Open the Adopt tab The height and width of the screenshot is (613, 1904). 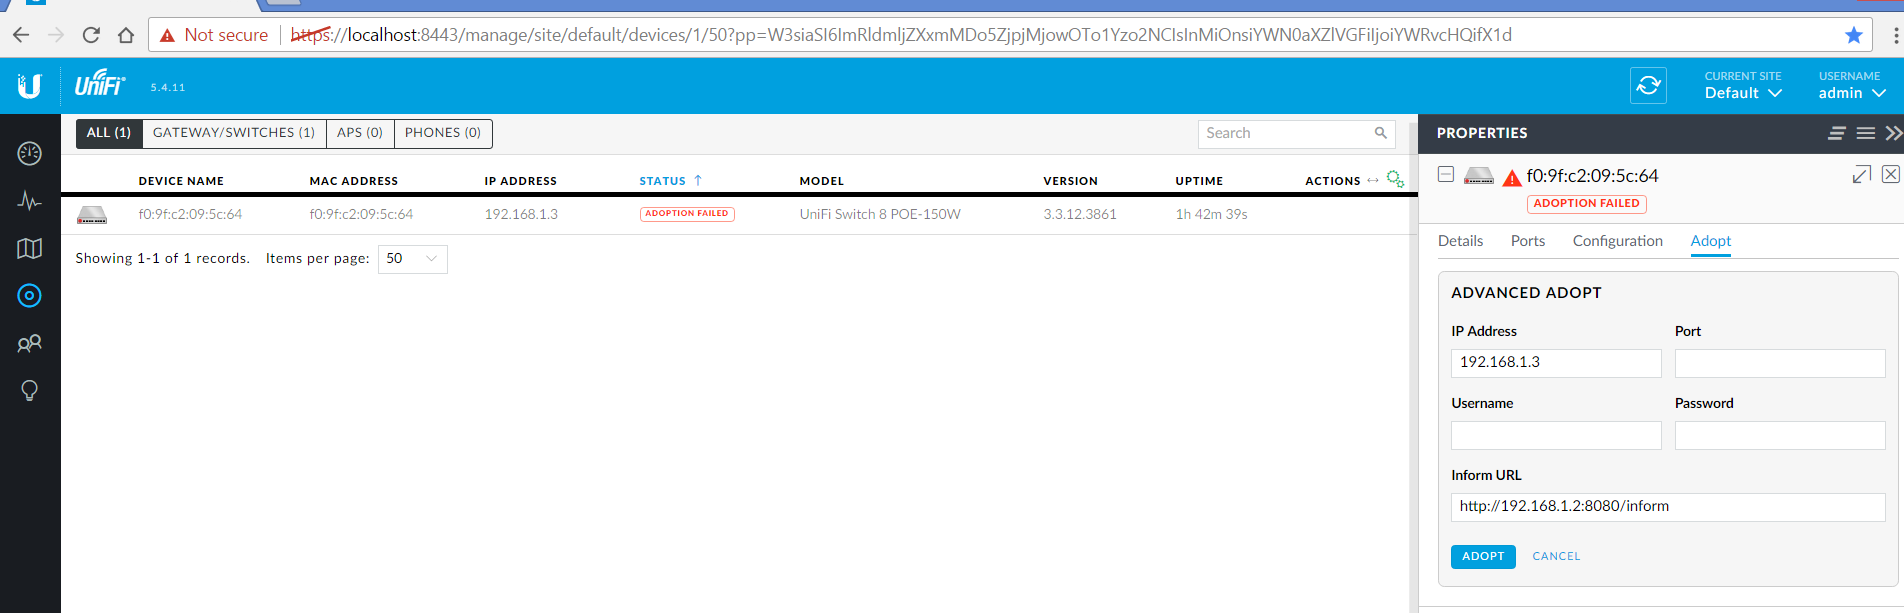point(1711,241)
